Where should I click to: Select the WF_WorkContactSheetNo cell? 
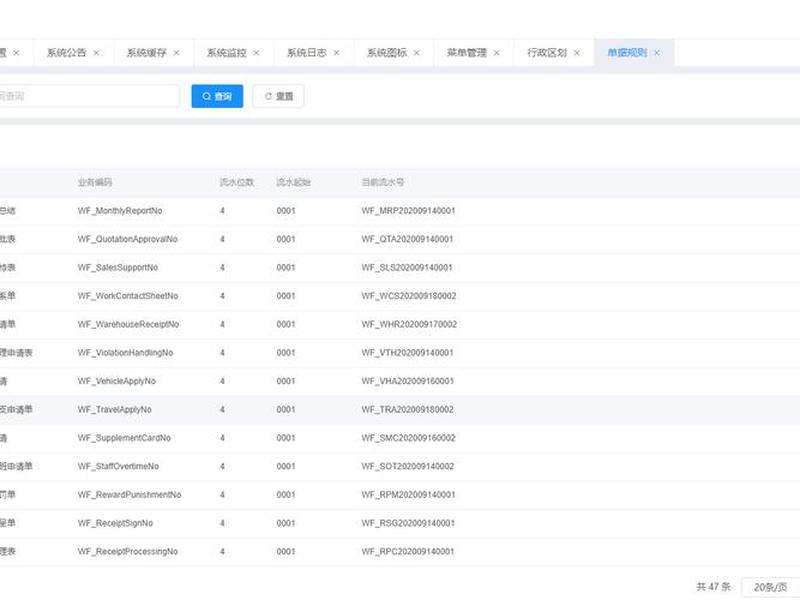[x=128, y=296]
